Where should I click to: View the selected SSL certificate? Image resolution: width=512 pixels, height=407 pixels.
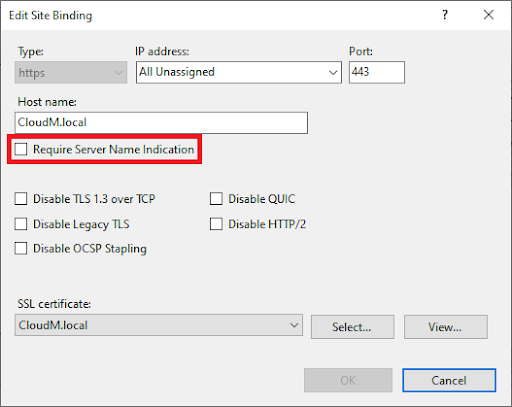[446, 327]
